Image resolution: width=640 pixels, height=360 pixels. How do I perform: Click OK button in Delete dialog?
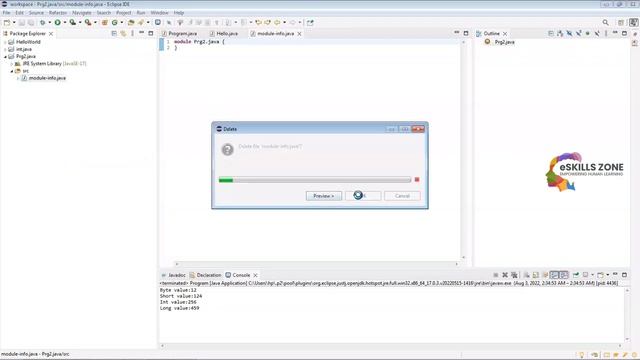click(363, 196)
